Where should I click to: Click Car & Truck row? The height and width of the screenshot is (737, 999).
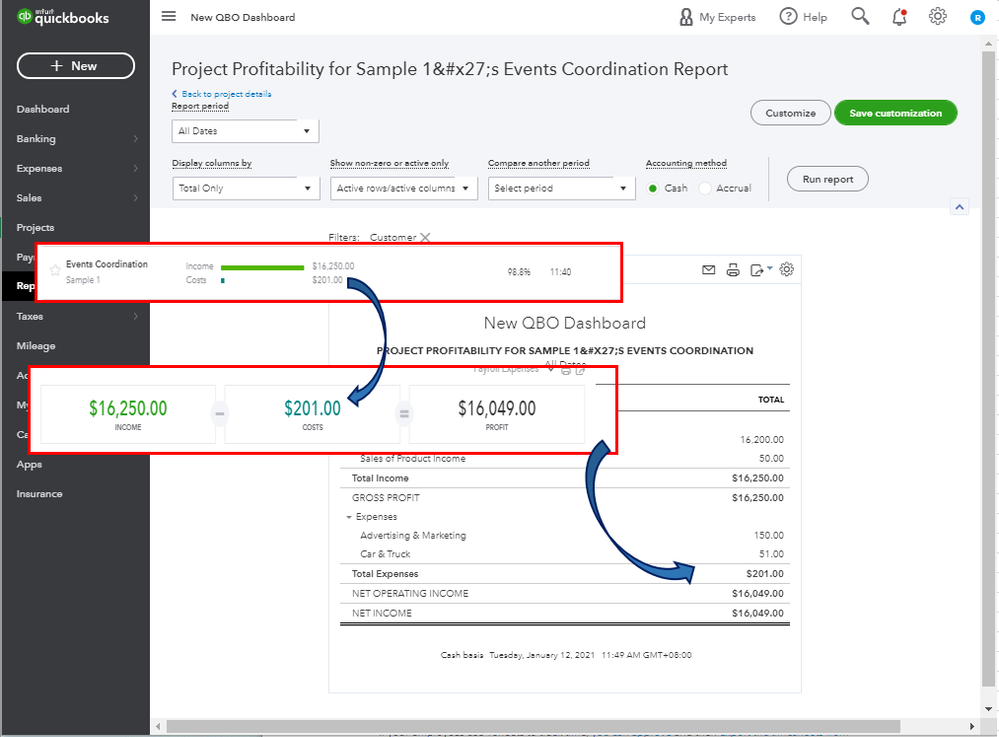tap(564, 554)
